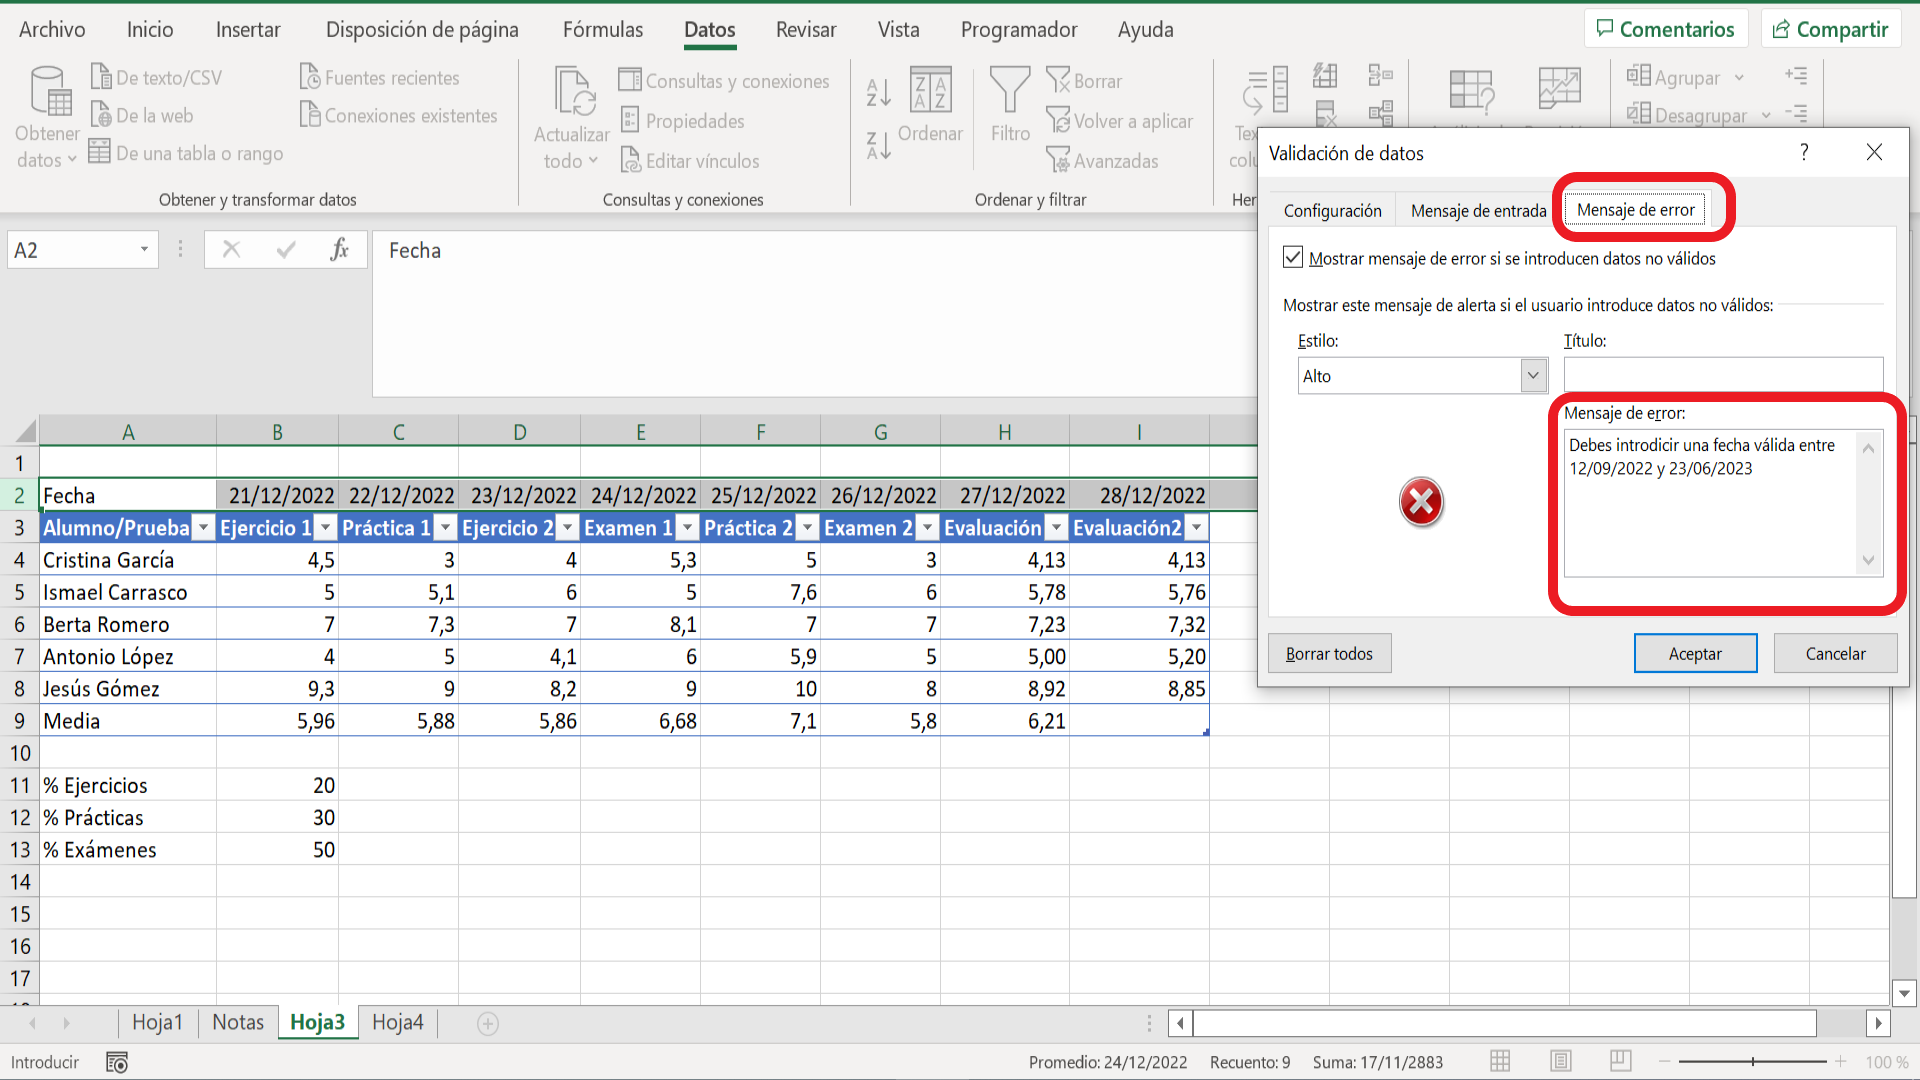Click the zoom out minus button
Image resolution: width=1920 pixels, height=1080 pixels.
[1664, 1062]
